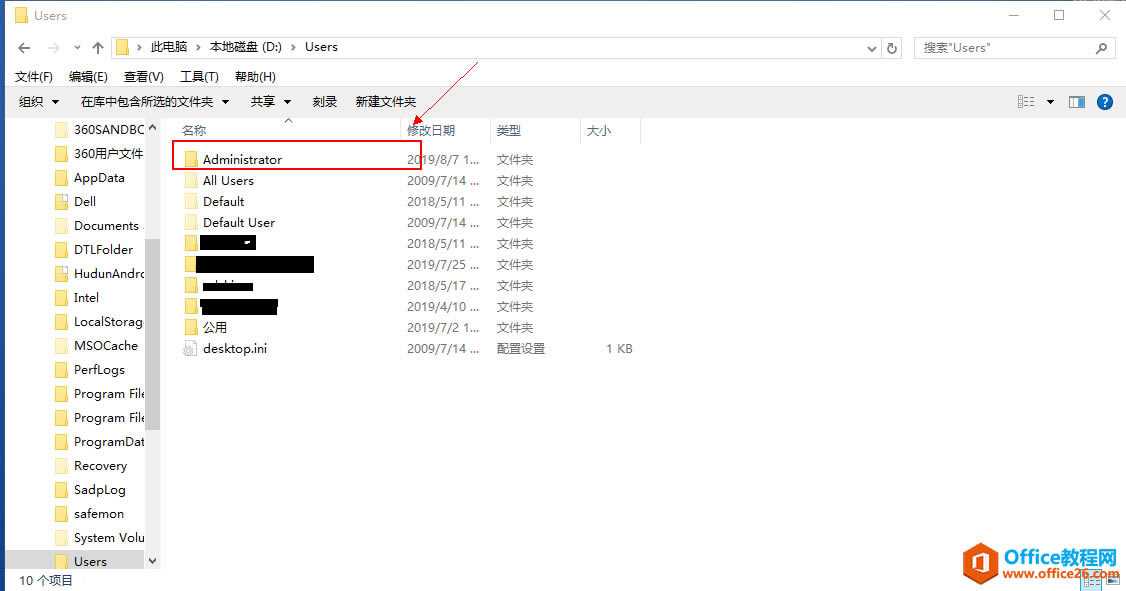This screenshot has height=591, width=1126.
Task: Click the 刻录 toolbar button
Action: [x=325, y=102]
